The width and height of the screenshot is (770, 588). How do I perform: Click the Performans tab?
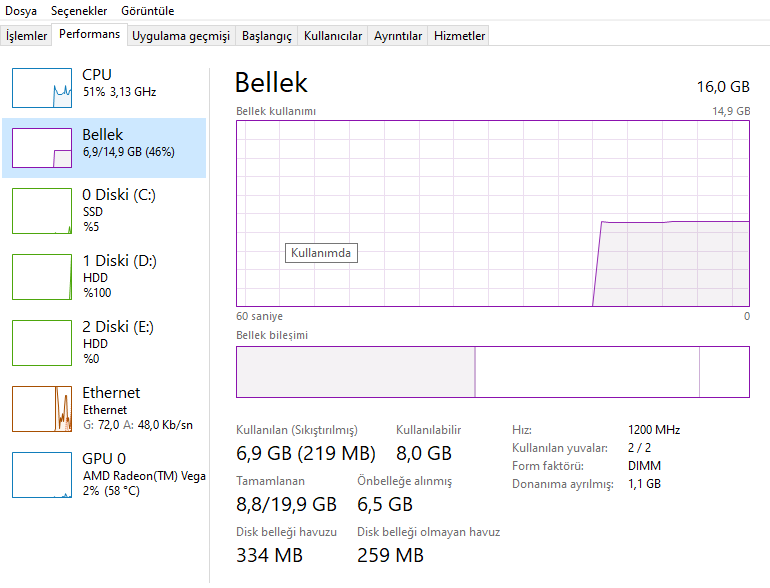click(x=90, y=34)
